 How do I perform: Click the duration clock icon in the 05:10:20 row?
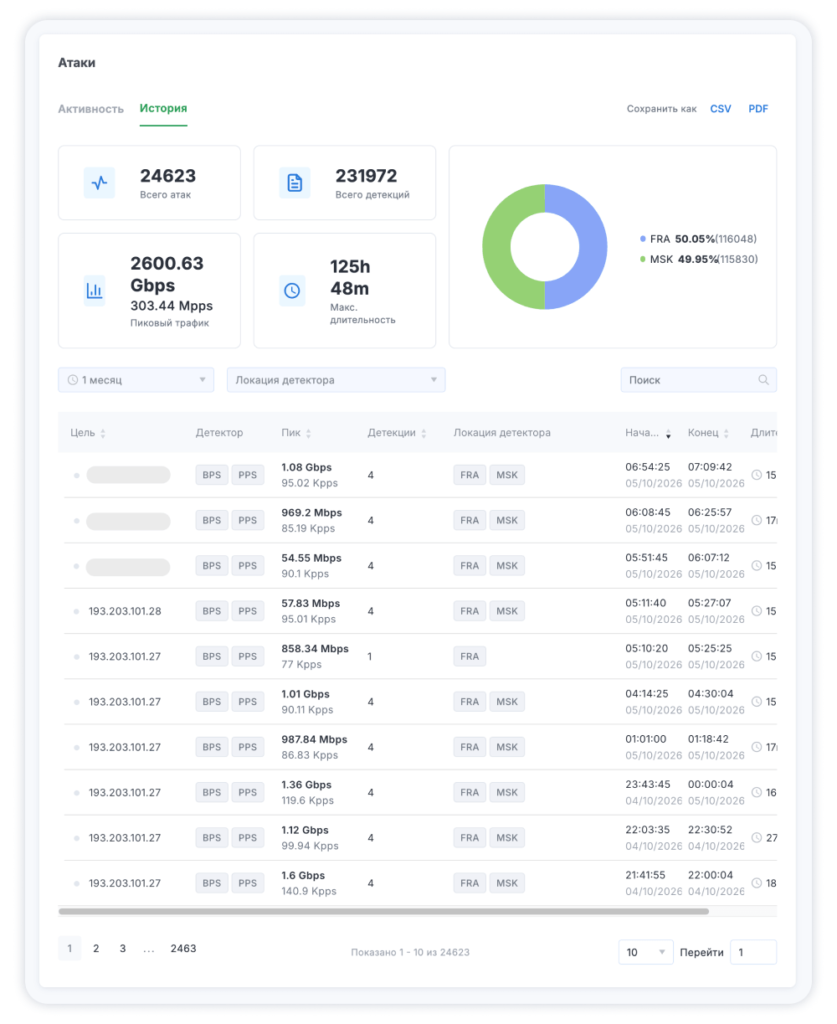click(x=756, y=656)
